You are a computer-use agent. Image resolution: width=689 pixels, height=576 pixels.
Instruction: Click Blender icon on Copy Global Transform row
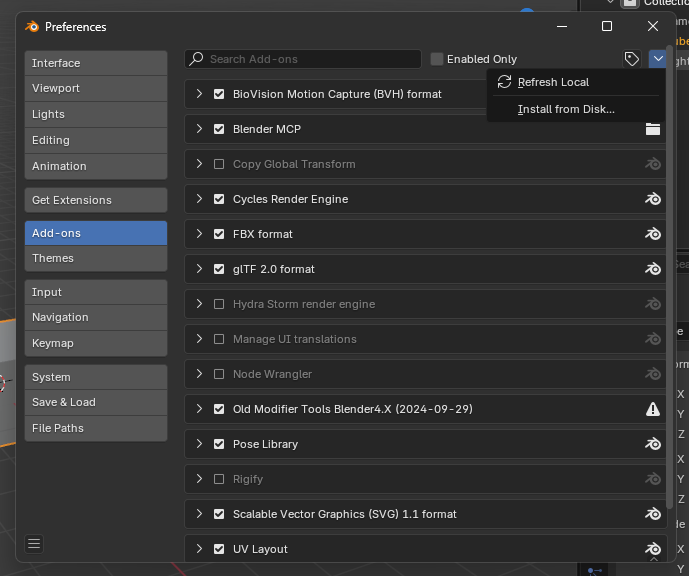pos(653,164)
